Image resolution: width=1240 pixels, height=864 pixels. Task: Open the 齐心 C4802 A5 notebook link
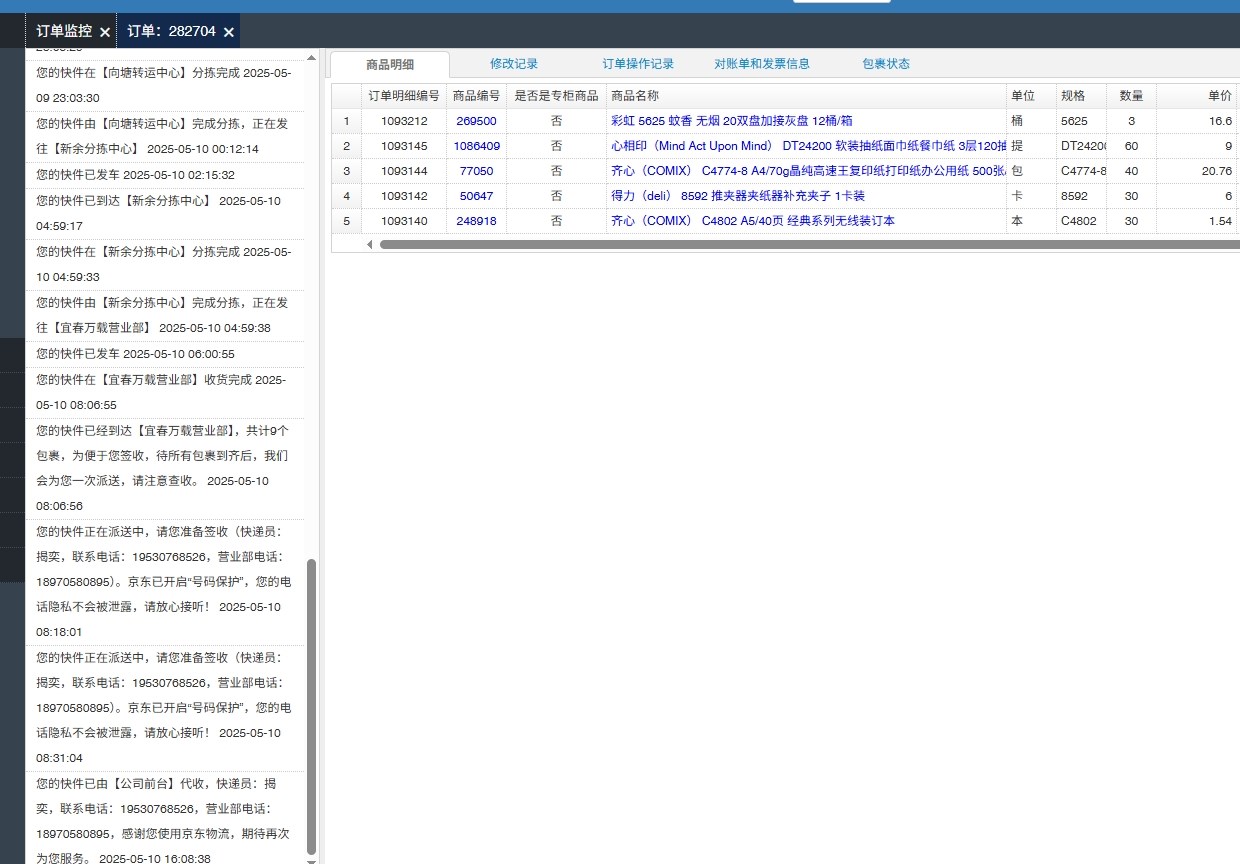click(753, 221)
